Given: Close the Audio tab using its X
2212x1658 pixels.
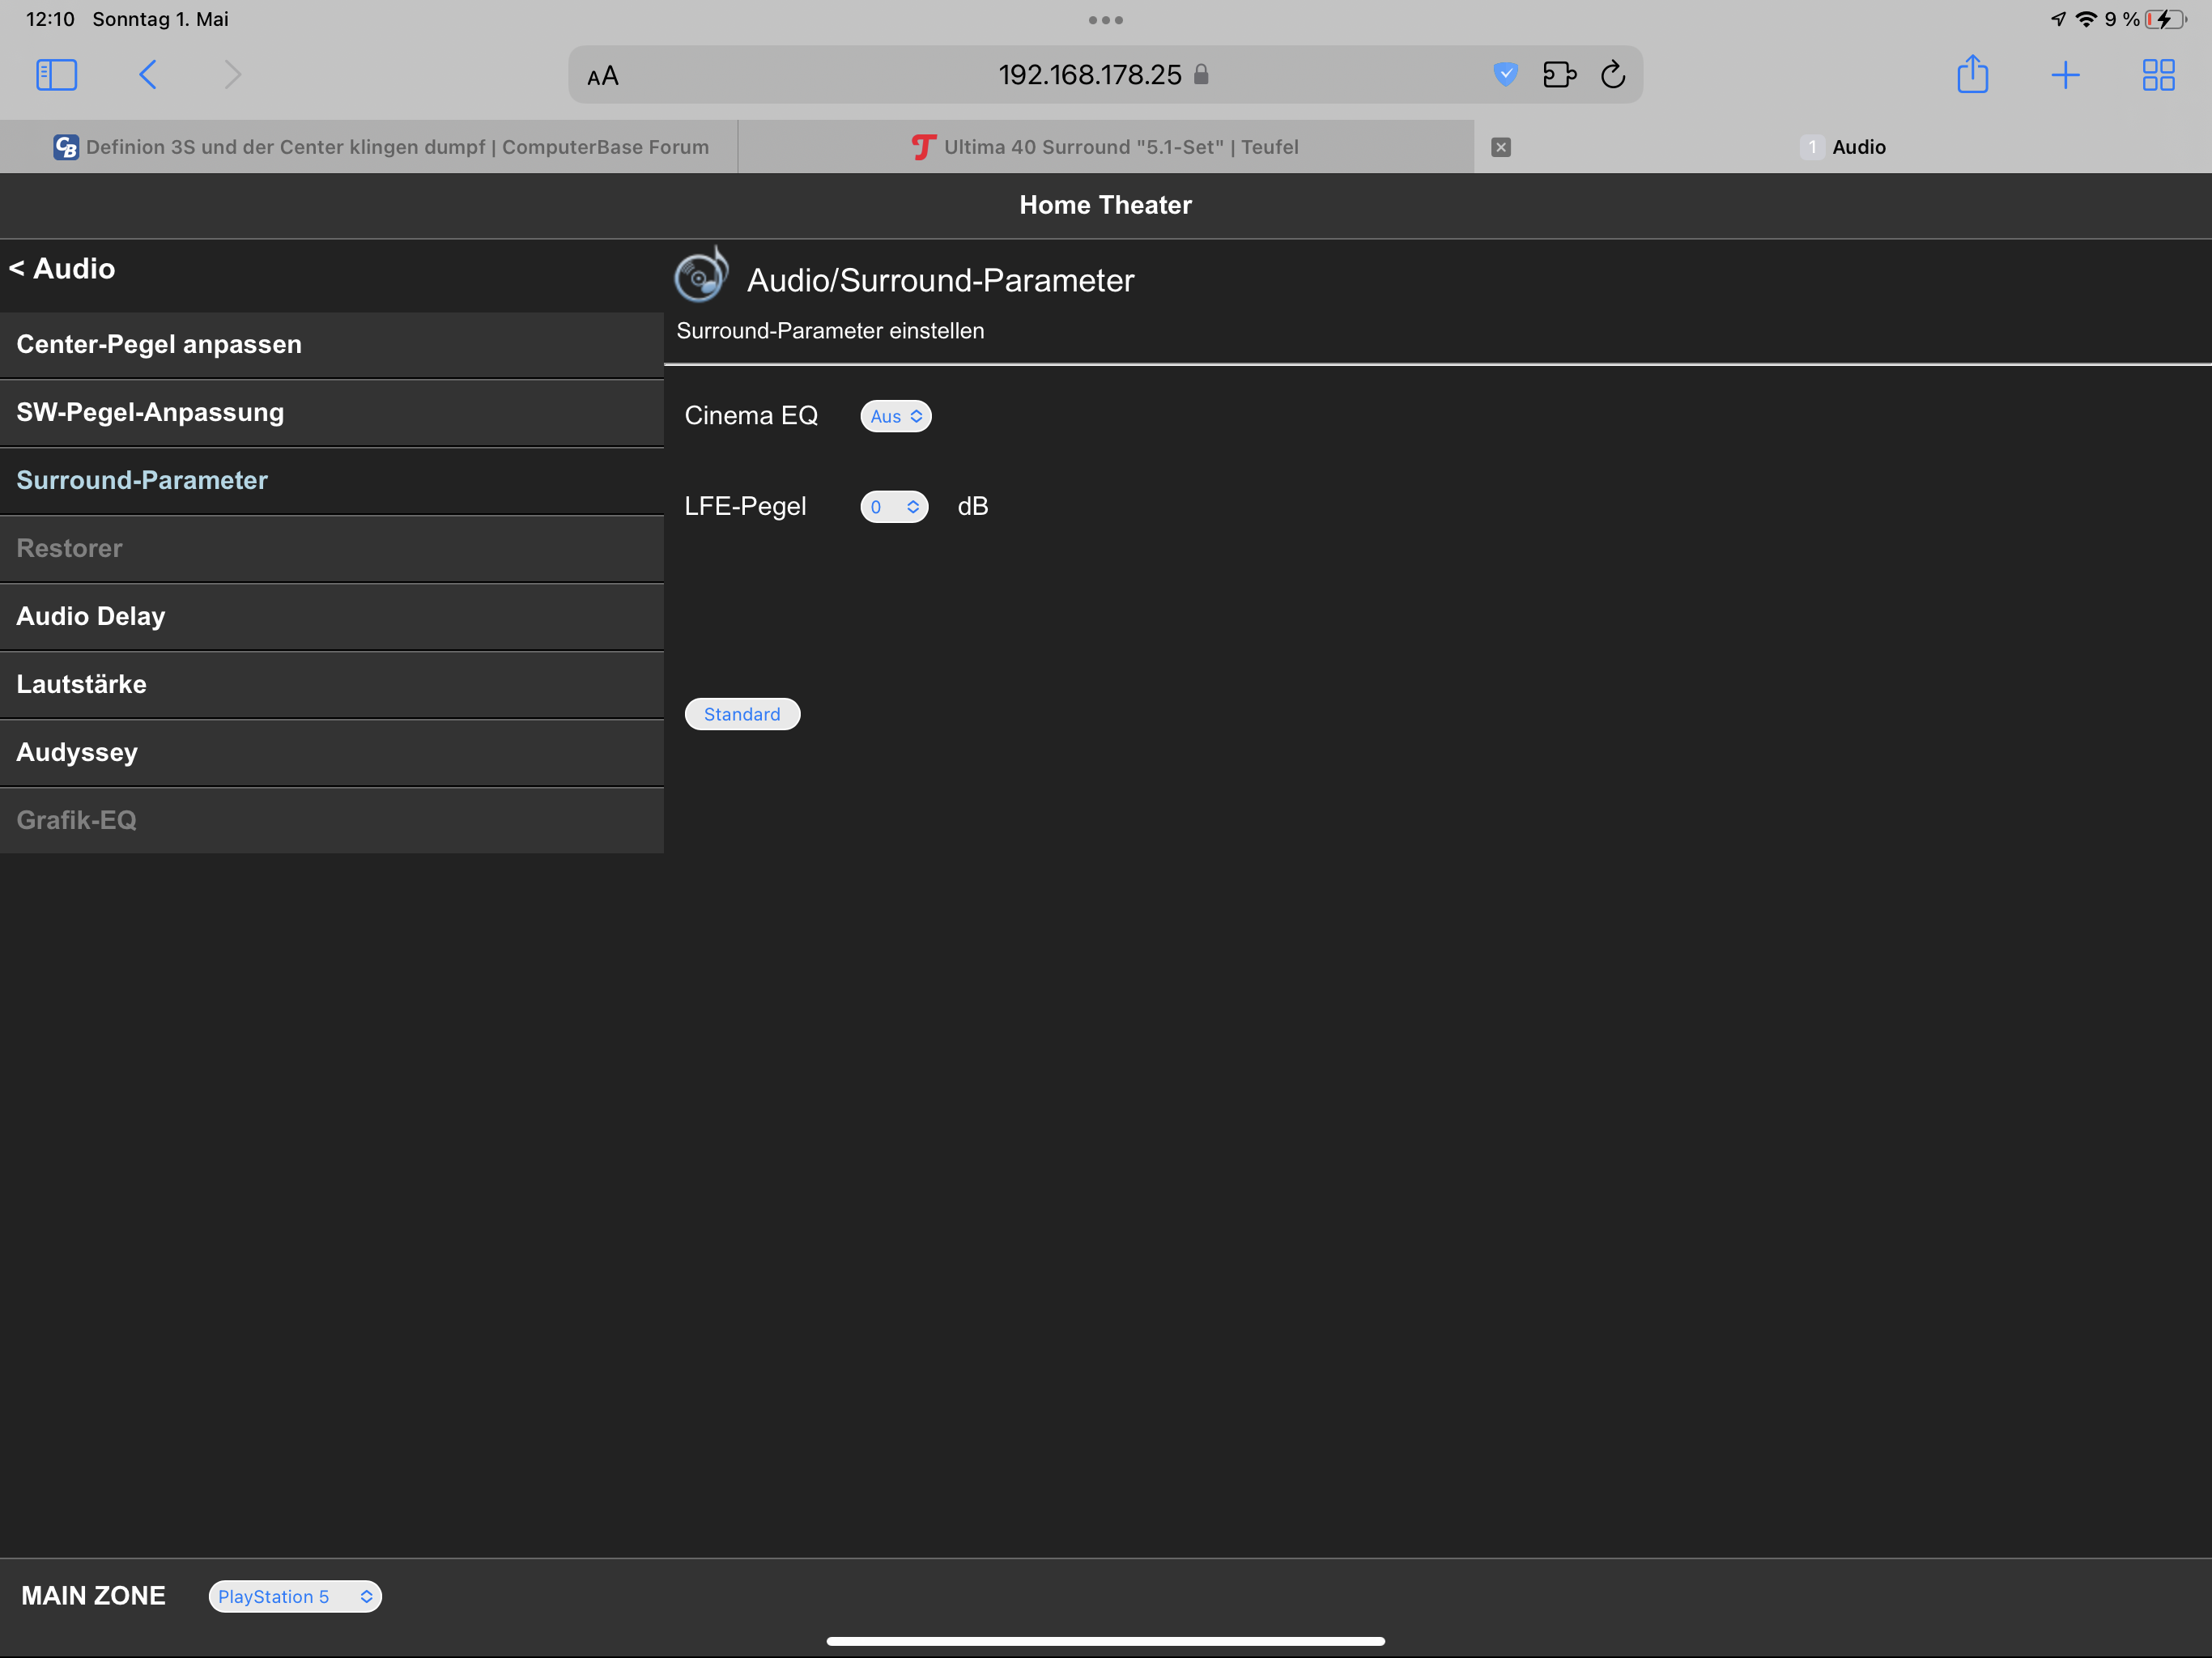Looking at the screenshot, I should pos(1500,147).
